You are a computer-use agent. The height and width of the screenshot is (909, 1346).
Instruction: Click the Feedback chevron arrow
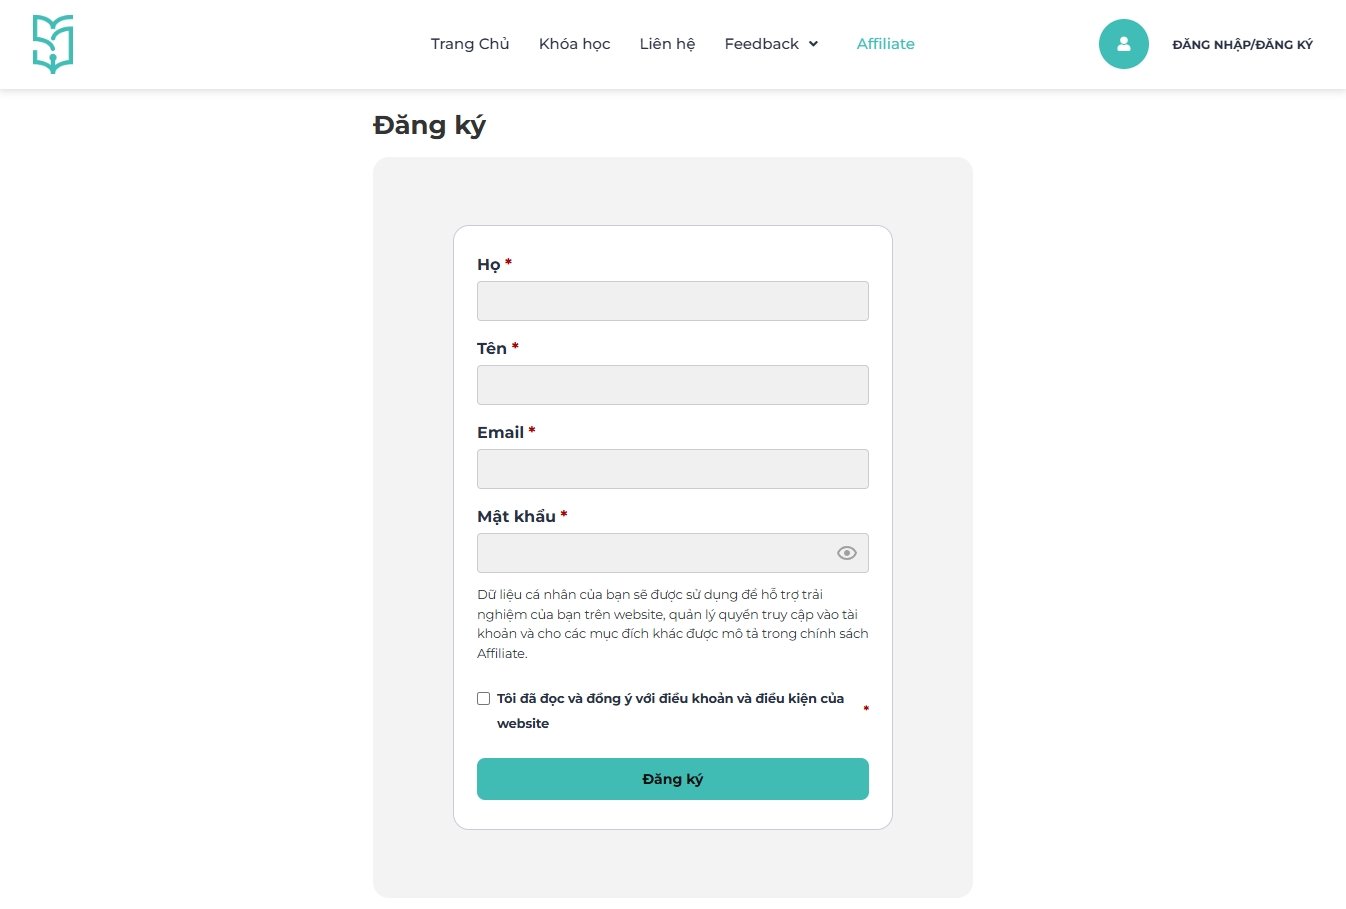tap(812, 44)
